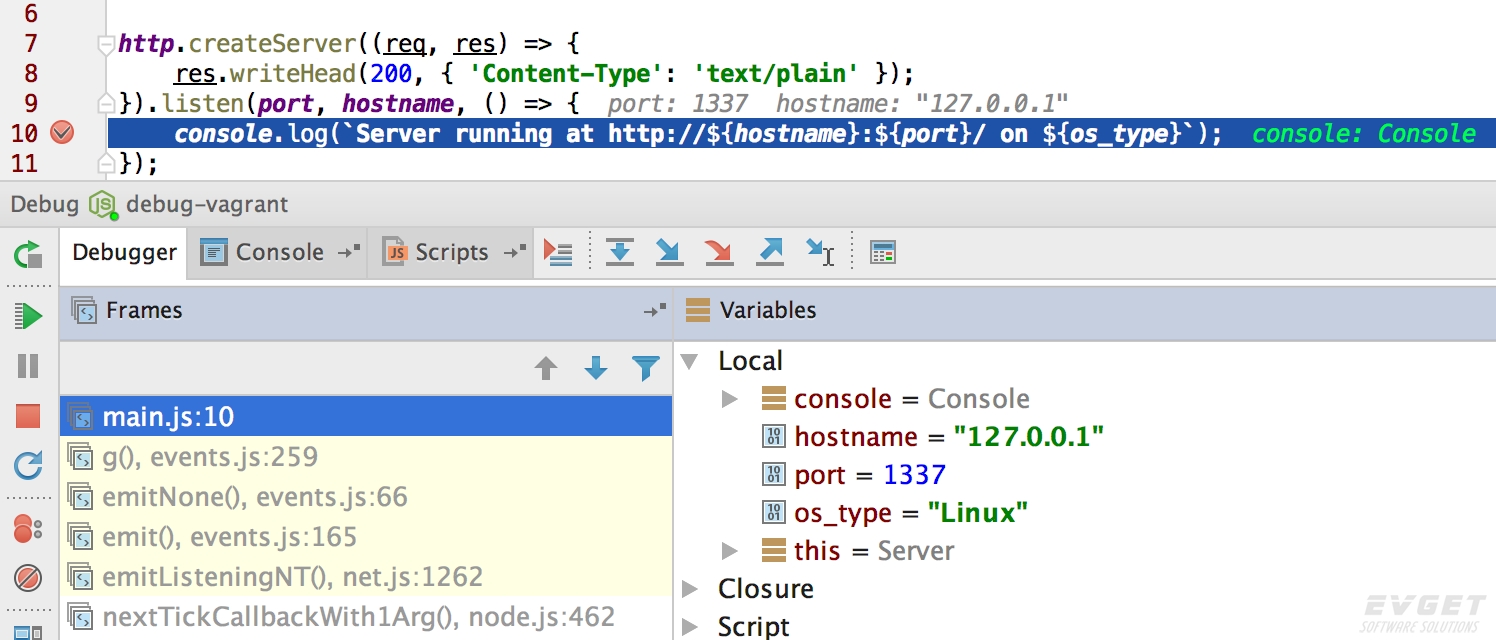The height and width of the screenshot is (640, 1496).
Task: Click the Frames panel header label
Action: pyautogui.click(x=144, y=311)
